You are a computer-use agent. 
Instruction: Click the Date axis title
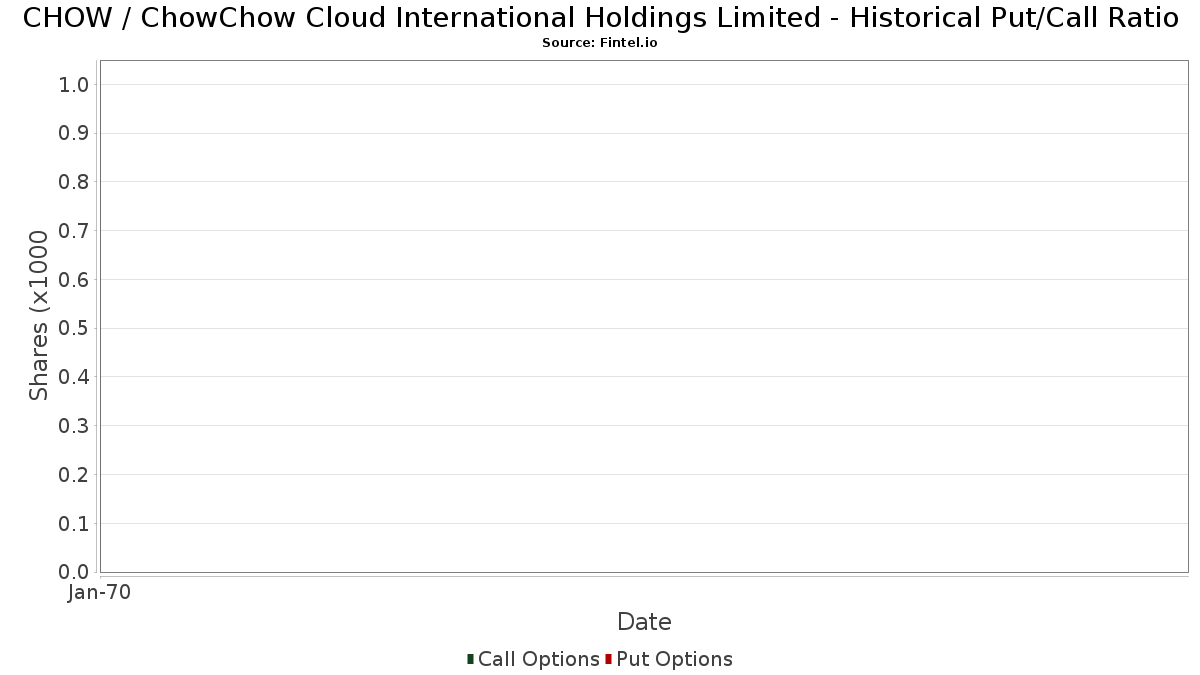pyautogui.click(x=644, y=622)
